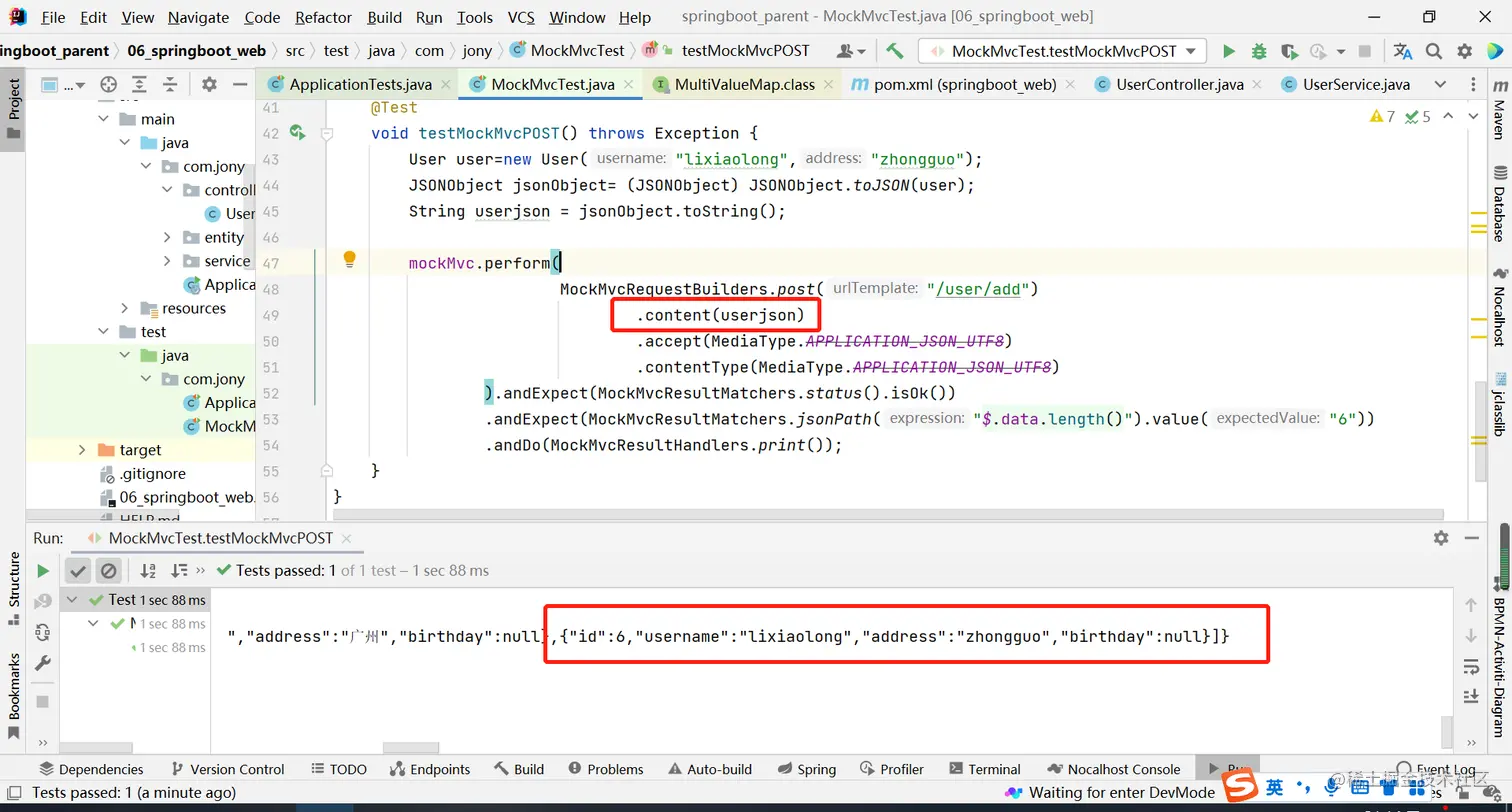Open the Nocalhost Console tool window
This screenshot has height=812, width=1512.
click(x=1113, y=769)
